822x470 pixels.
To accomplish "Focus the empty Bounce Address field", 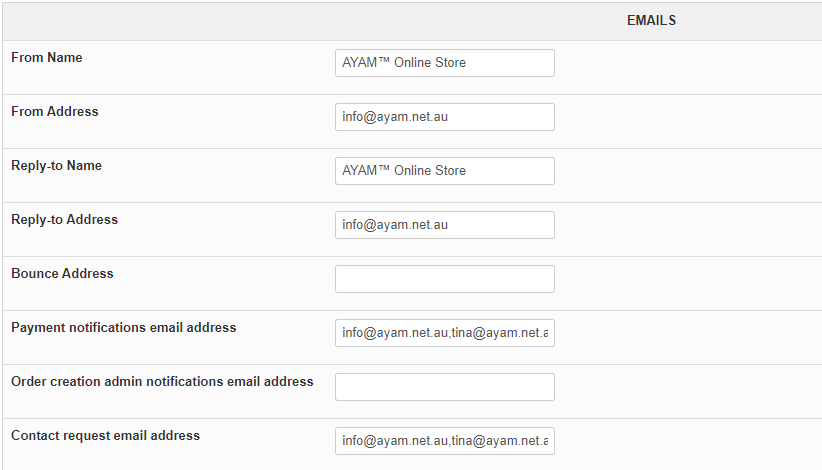I will click(x=444, y=279).
